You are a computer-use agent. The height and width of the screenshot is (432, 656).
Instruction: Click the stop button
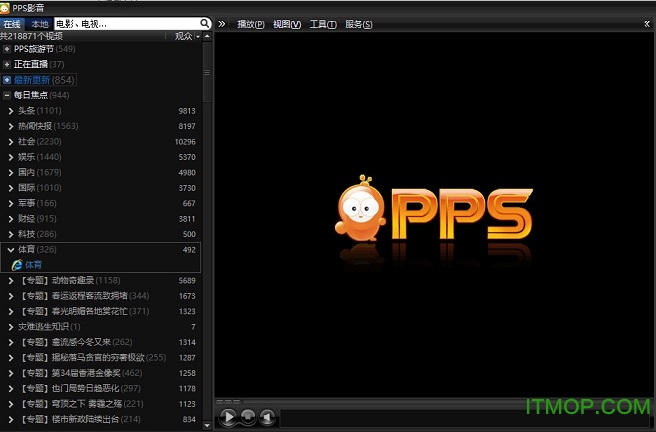click(x=248, y=416)
